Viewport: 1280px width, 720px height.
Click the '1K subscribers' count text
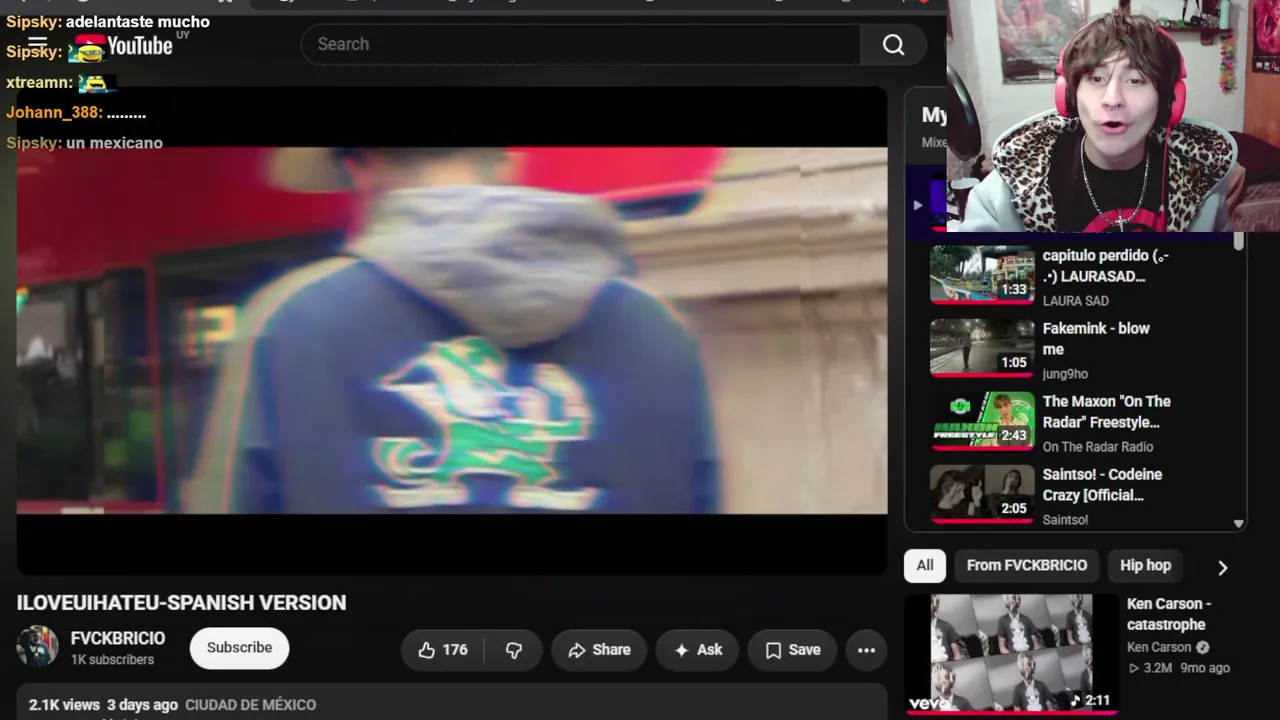click(112, 660)
